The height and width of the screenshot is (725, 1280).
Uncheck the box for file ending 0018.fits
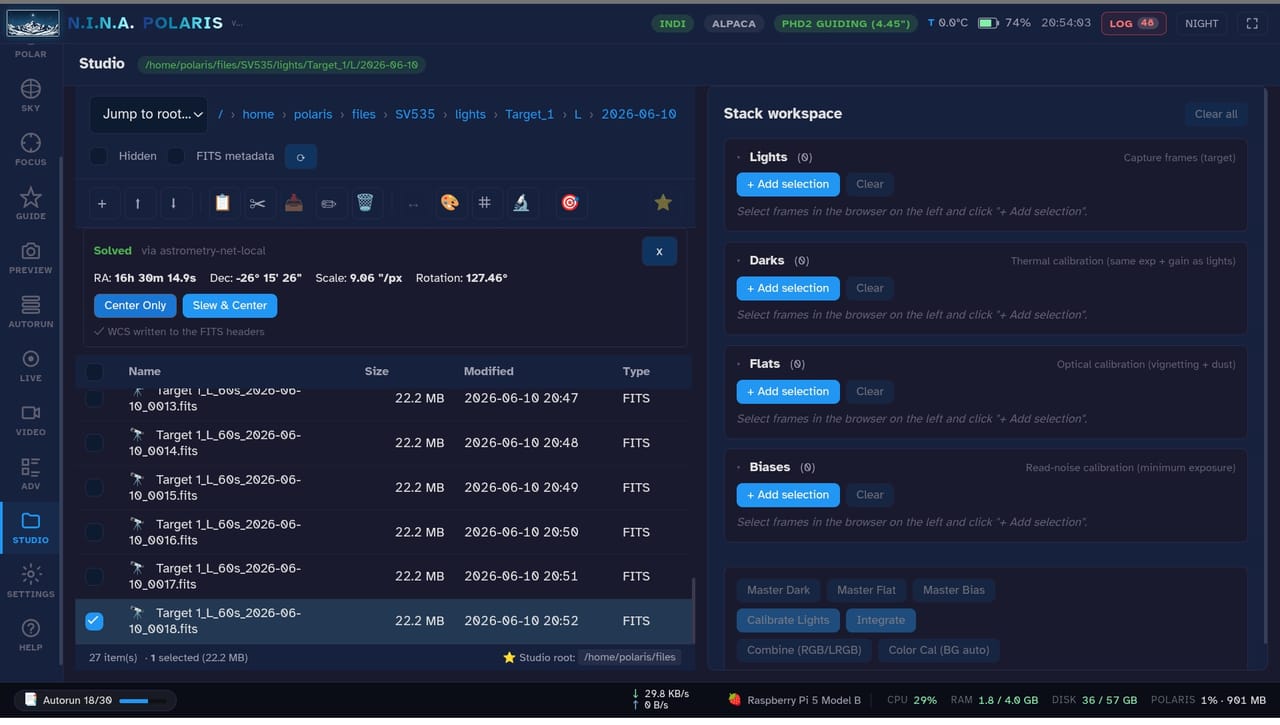pyautogui.click(x=94, y=621)
